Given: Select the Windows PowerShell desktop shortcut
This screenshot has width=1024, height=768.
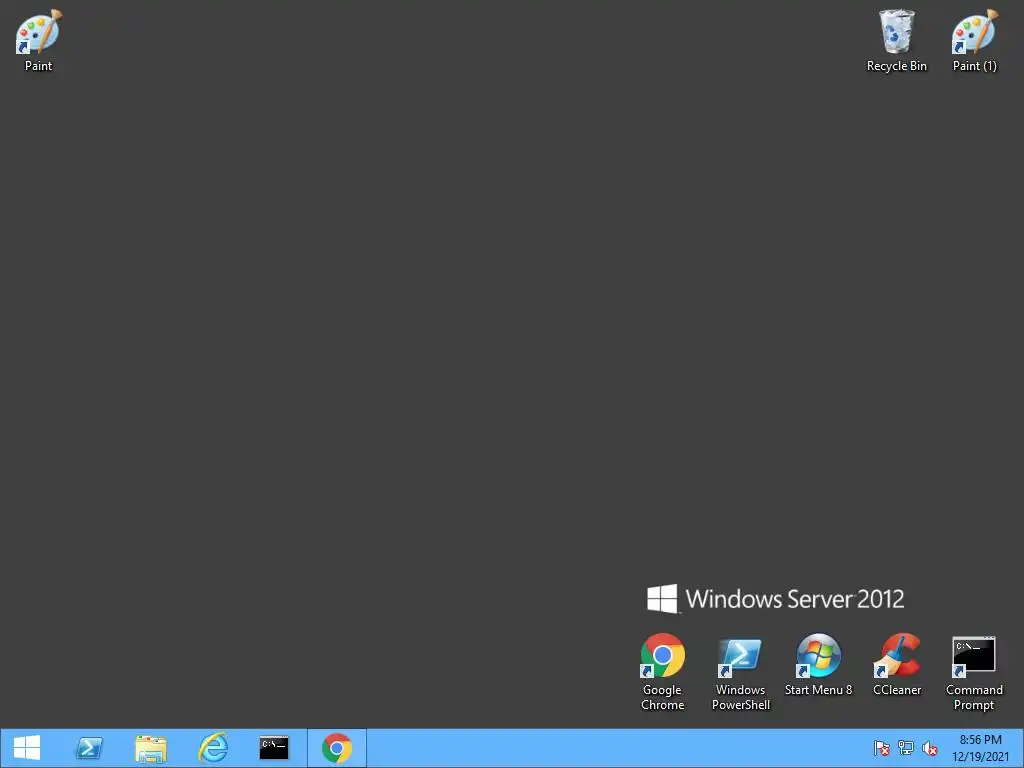Looking at the screenshot, I should pyautogui.click(x=741, y=672).
